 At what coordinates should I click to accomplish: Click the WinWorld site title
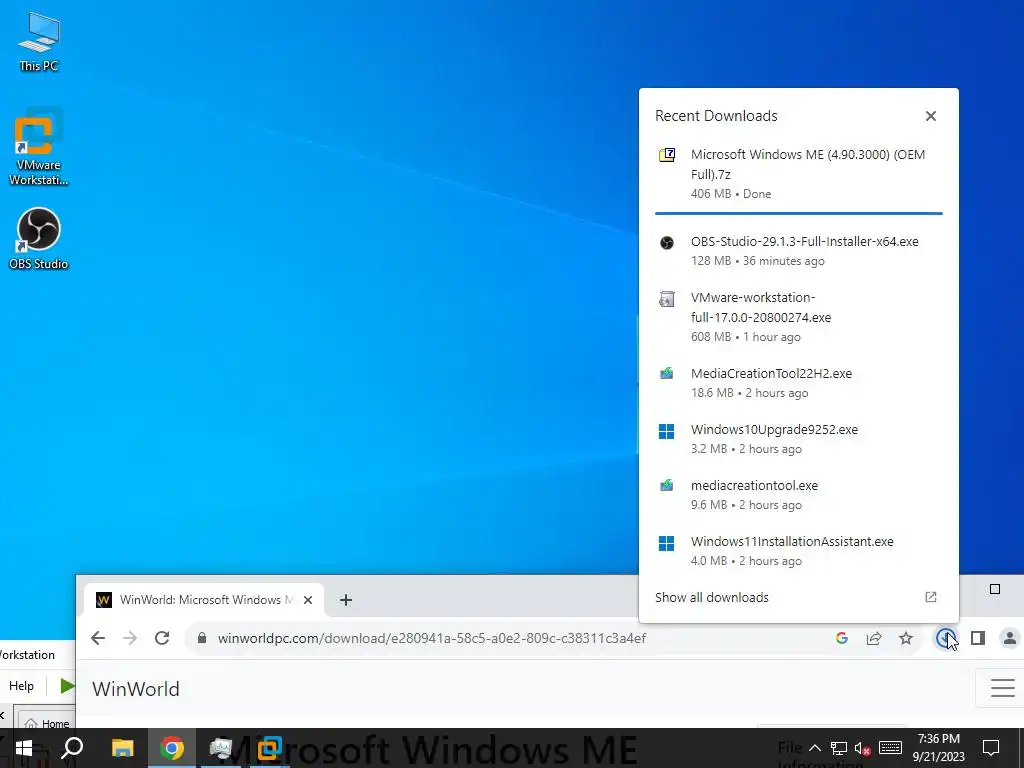tap(136, 689)
